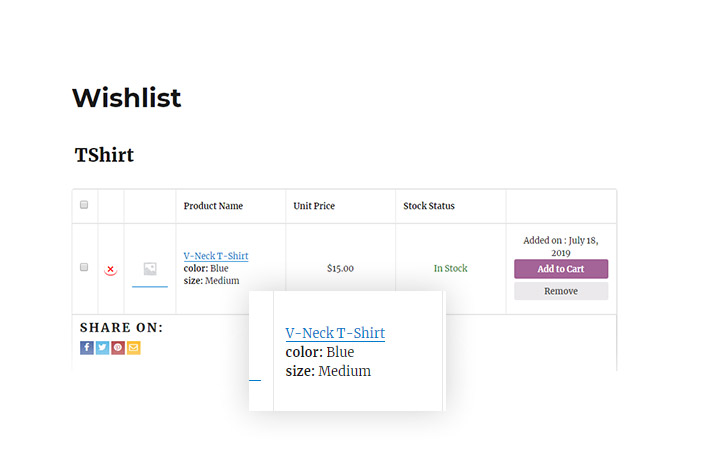This screenshot has height=457, width=710.
Task: Click the Product Name column header
Action: (213, 206)
